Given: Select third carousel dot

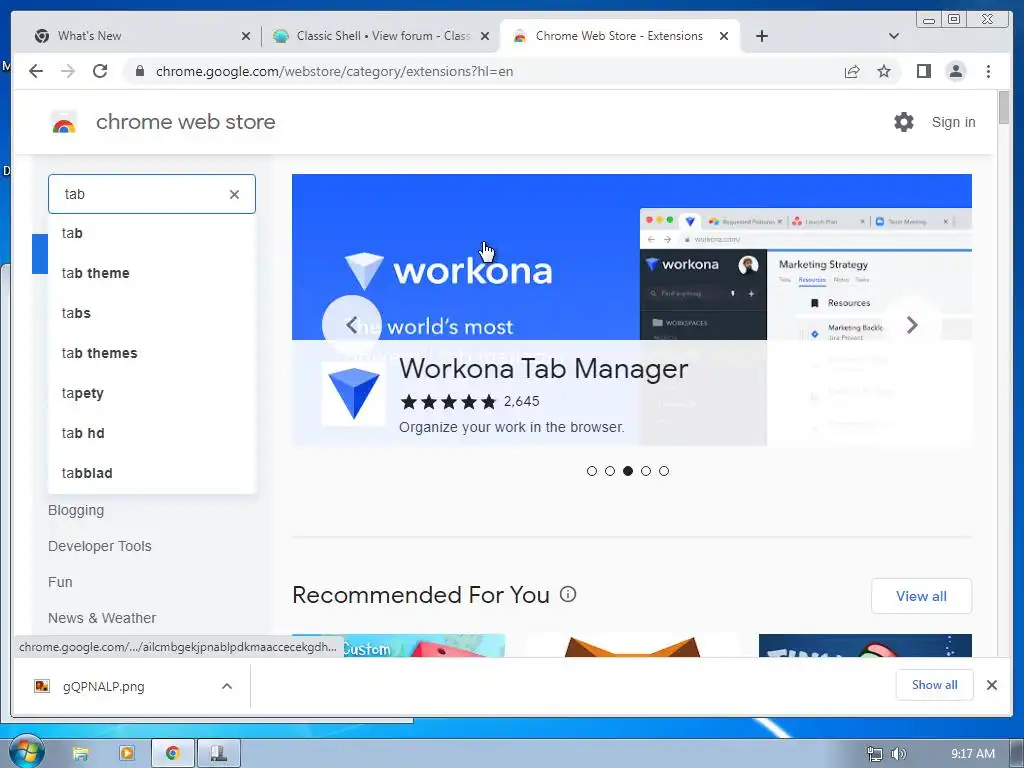Looking at the screenshot, I should pyautogui.click(x=628, y=471).
